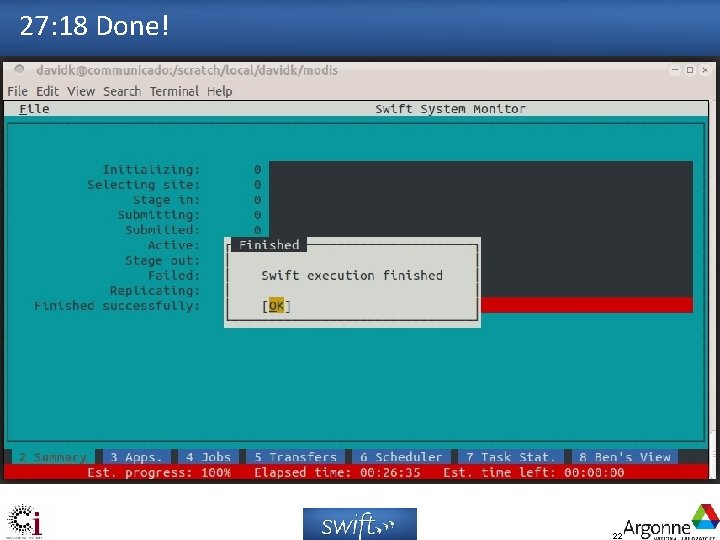
Task: Switch to the 7 Task Stat. tab
Action: click(511, 457)
